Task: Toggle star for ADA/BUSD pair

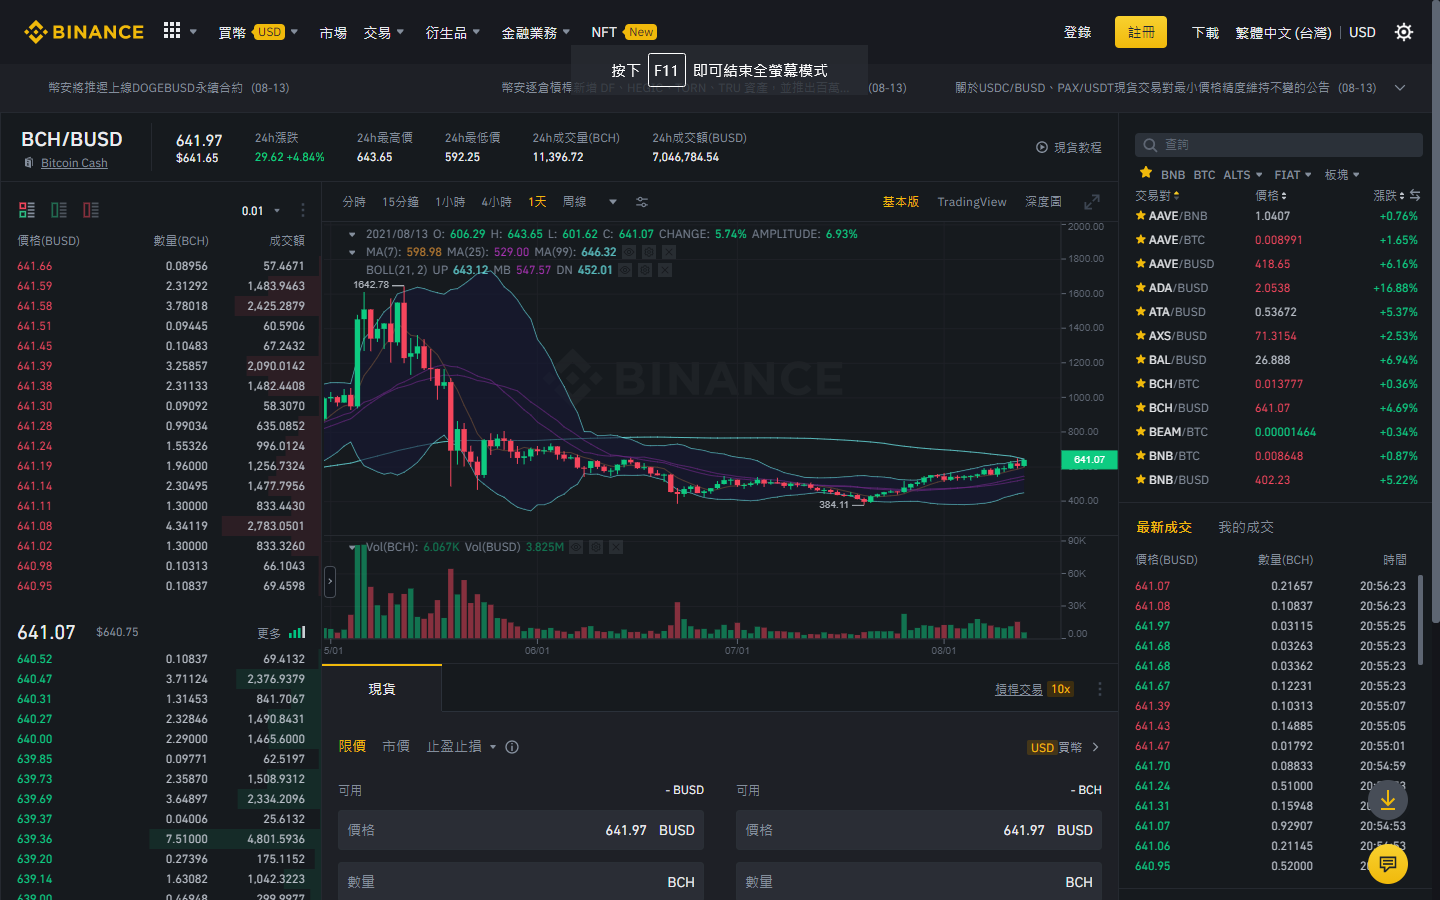Action: click(x=1141, y=287)
